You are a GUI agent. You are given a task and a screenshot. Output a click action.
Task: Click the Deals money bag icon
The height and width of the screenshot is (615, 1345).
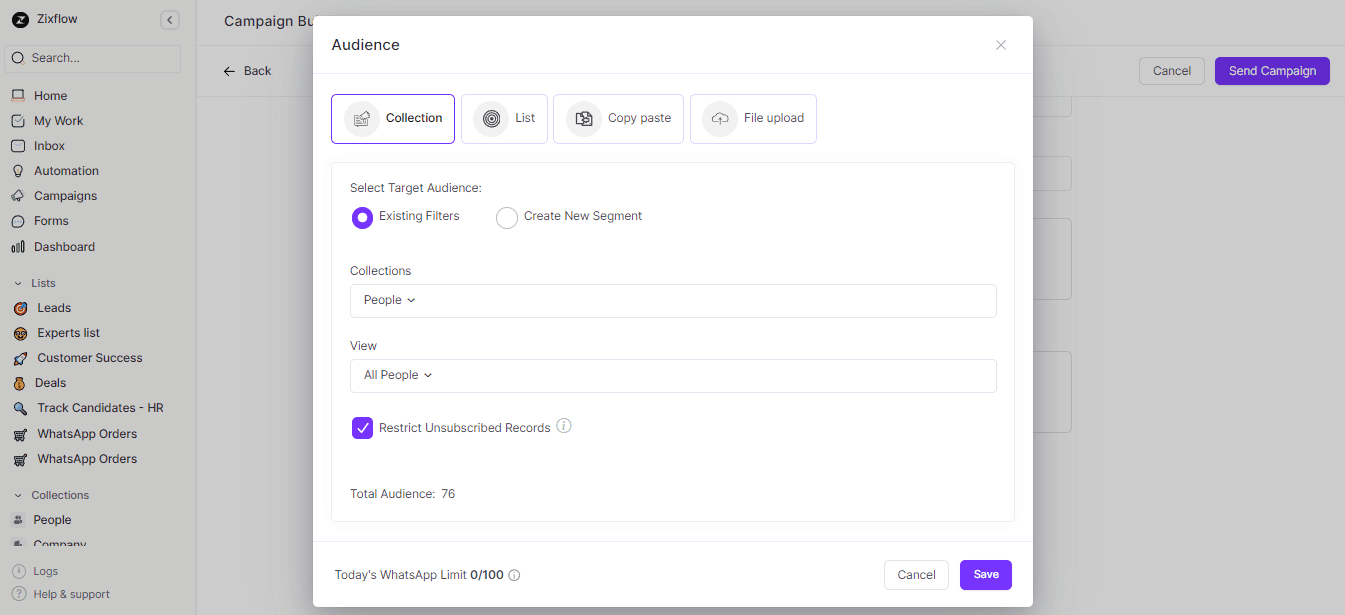[19, 383]
